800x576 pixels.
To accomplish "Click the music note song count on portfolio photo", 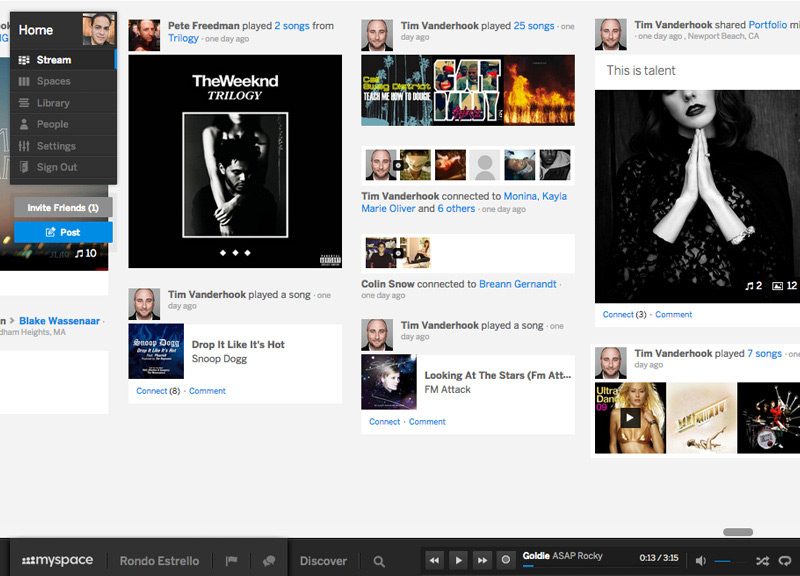I will click(x=754, y=286).
